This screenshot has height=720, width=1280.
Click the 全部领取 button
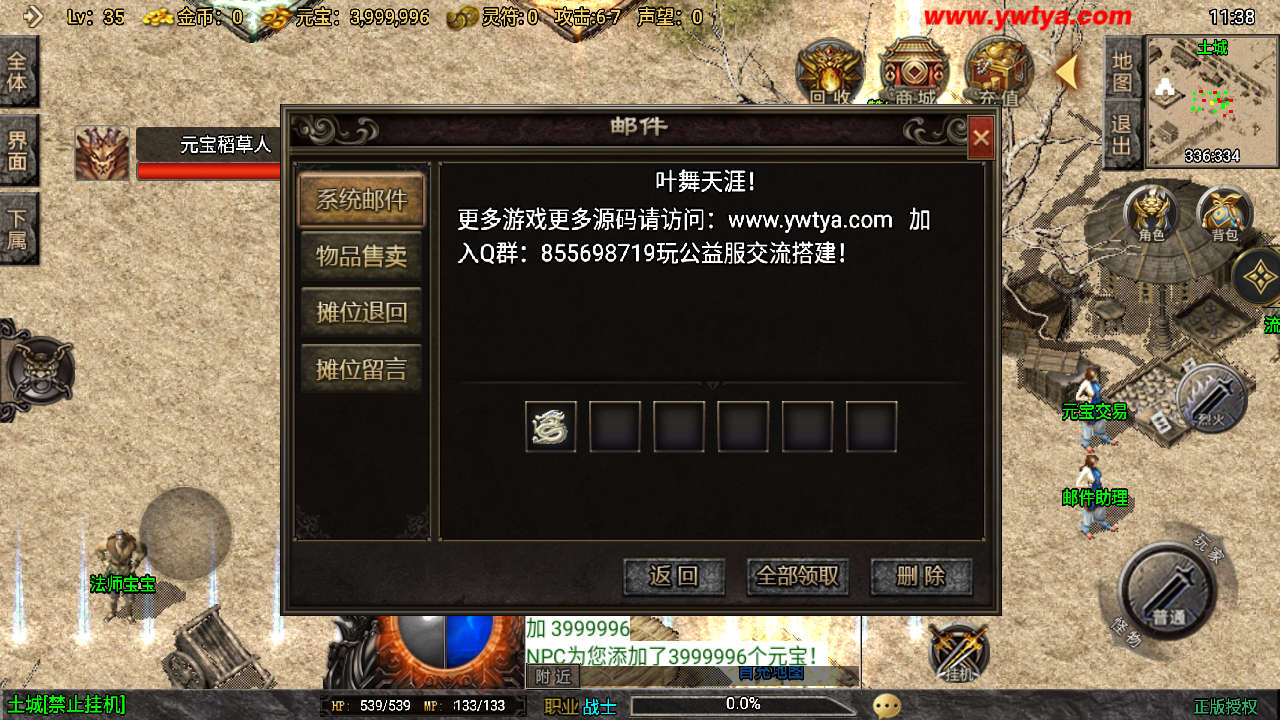pos(798,576)
